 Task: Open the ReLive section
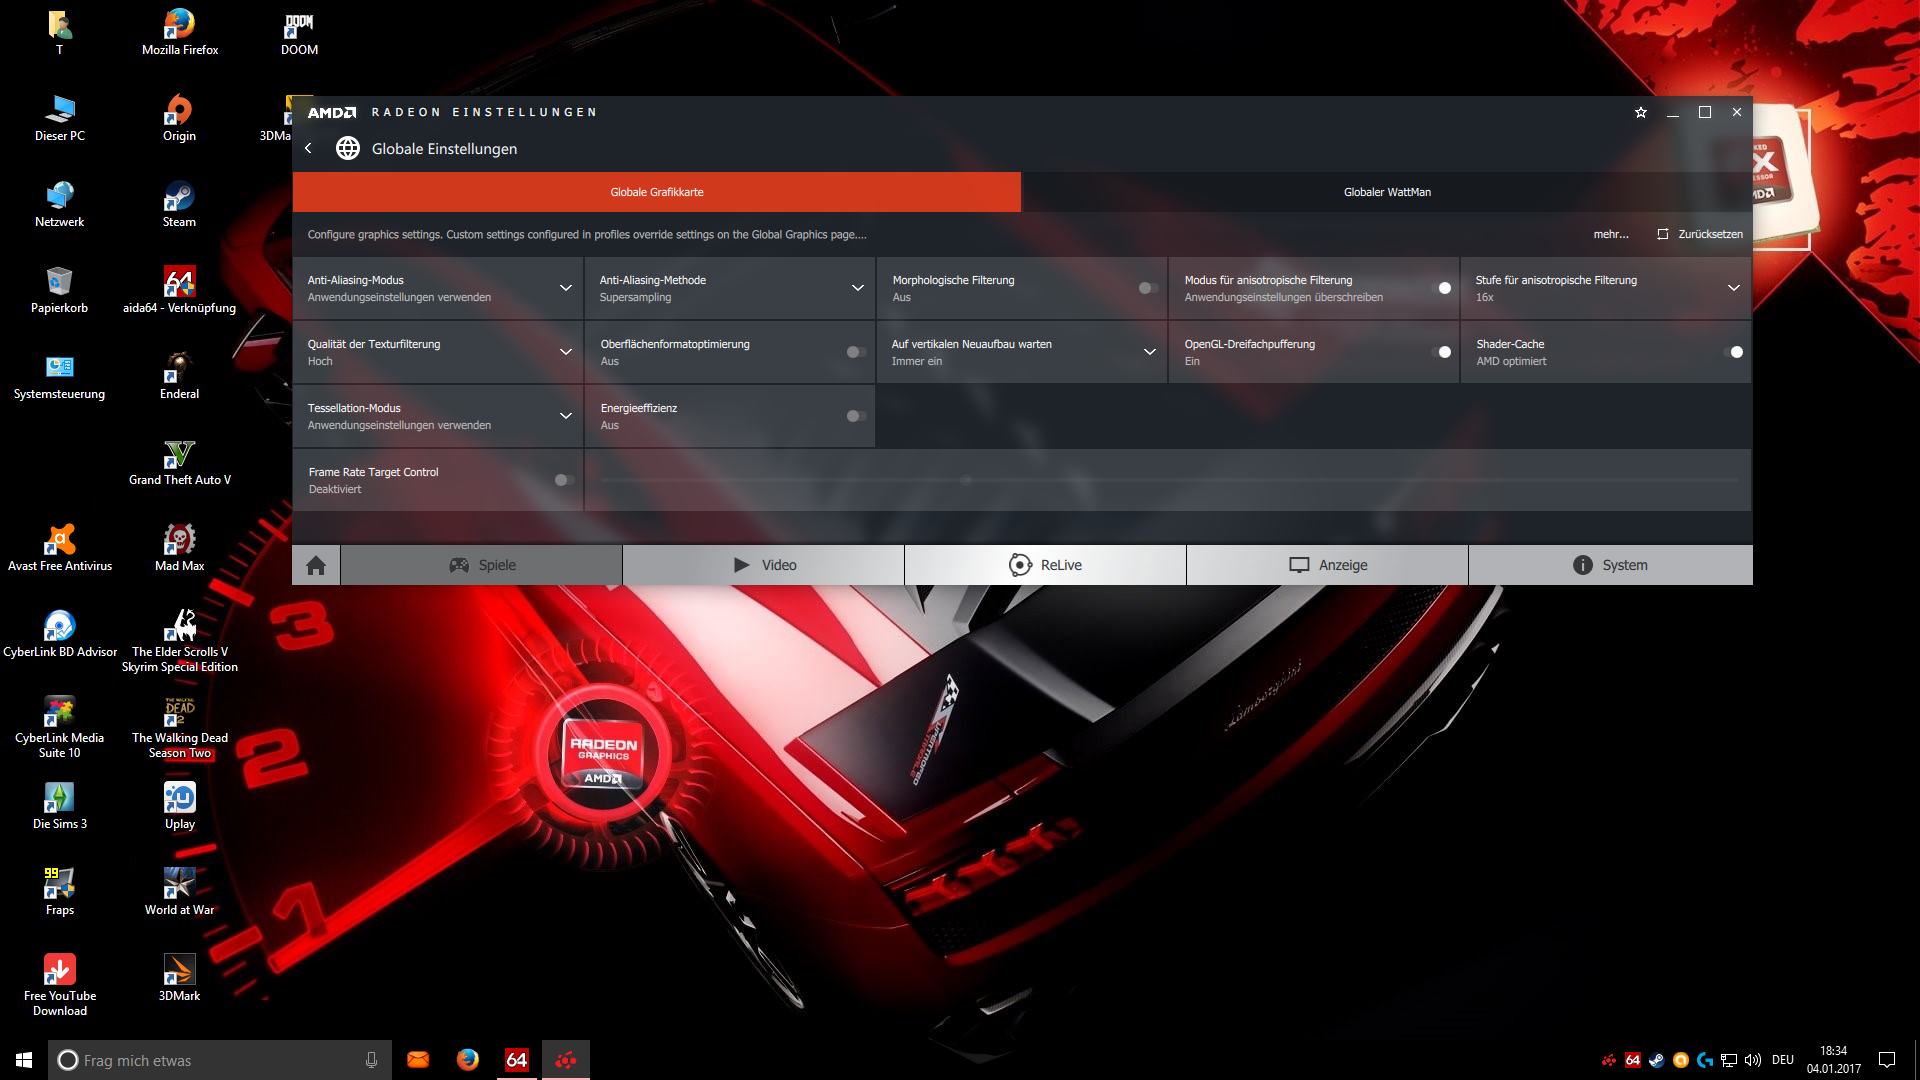[x=1045, y=566]
